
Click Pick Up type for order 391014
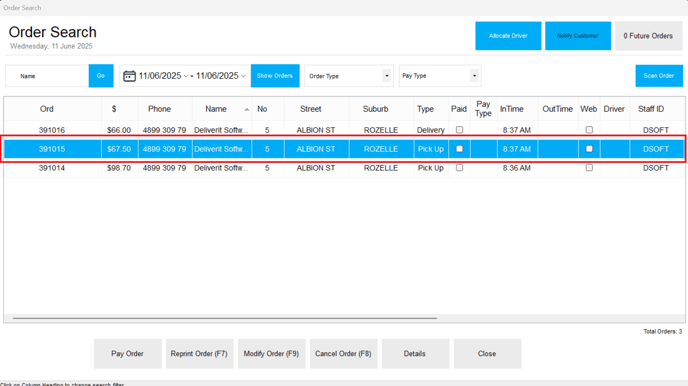[430, 168]
